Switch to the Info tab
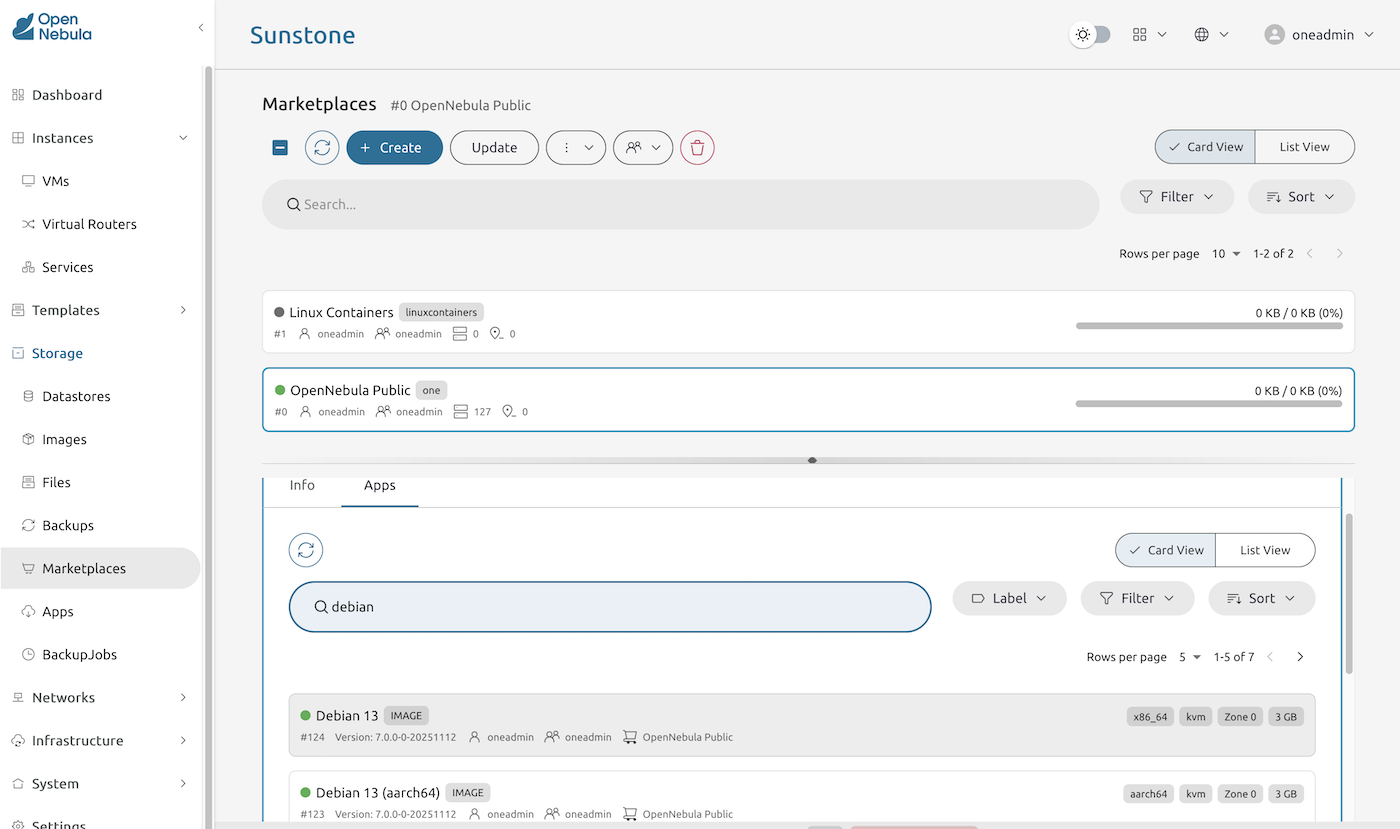Image resolution: width=1400 pixels, height=829 pixels. [302, 485]
